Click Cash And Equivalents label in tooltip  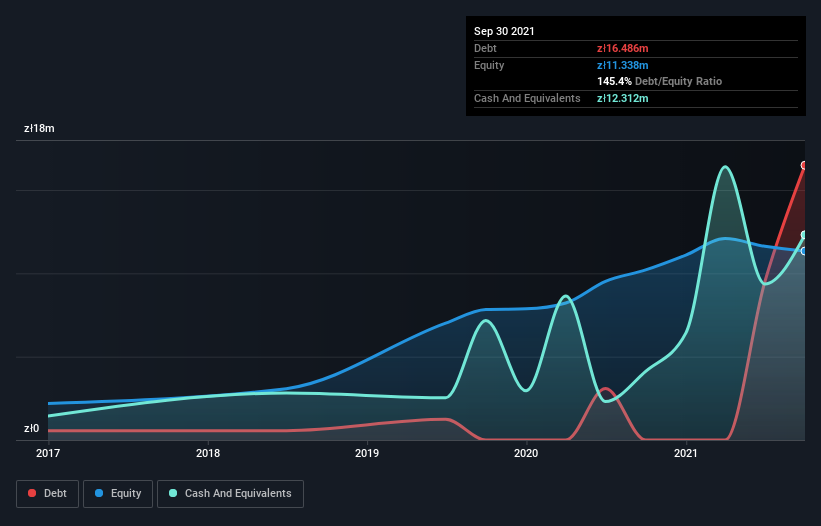(x=527, y=98)
